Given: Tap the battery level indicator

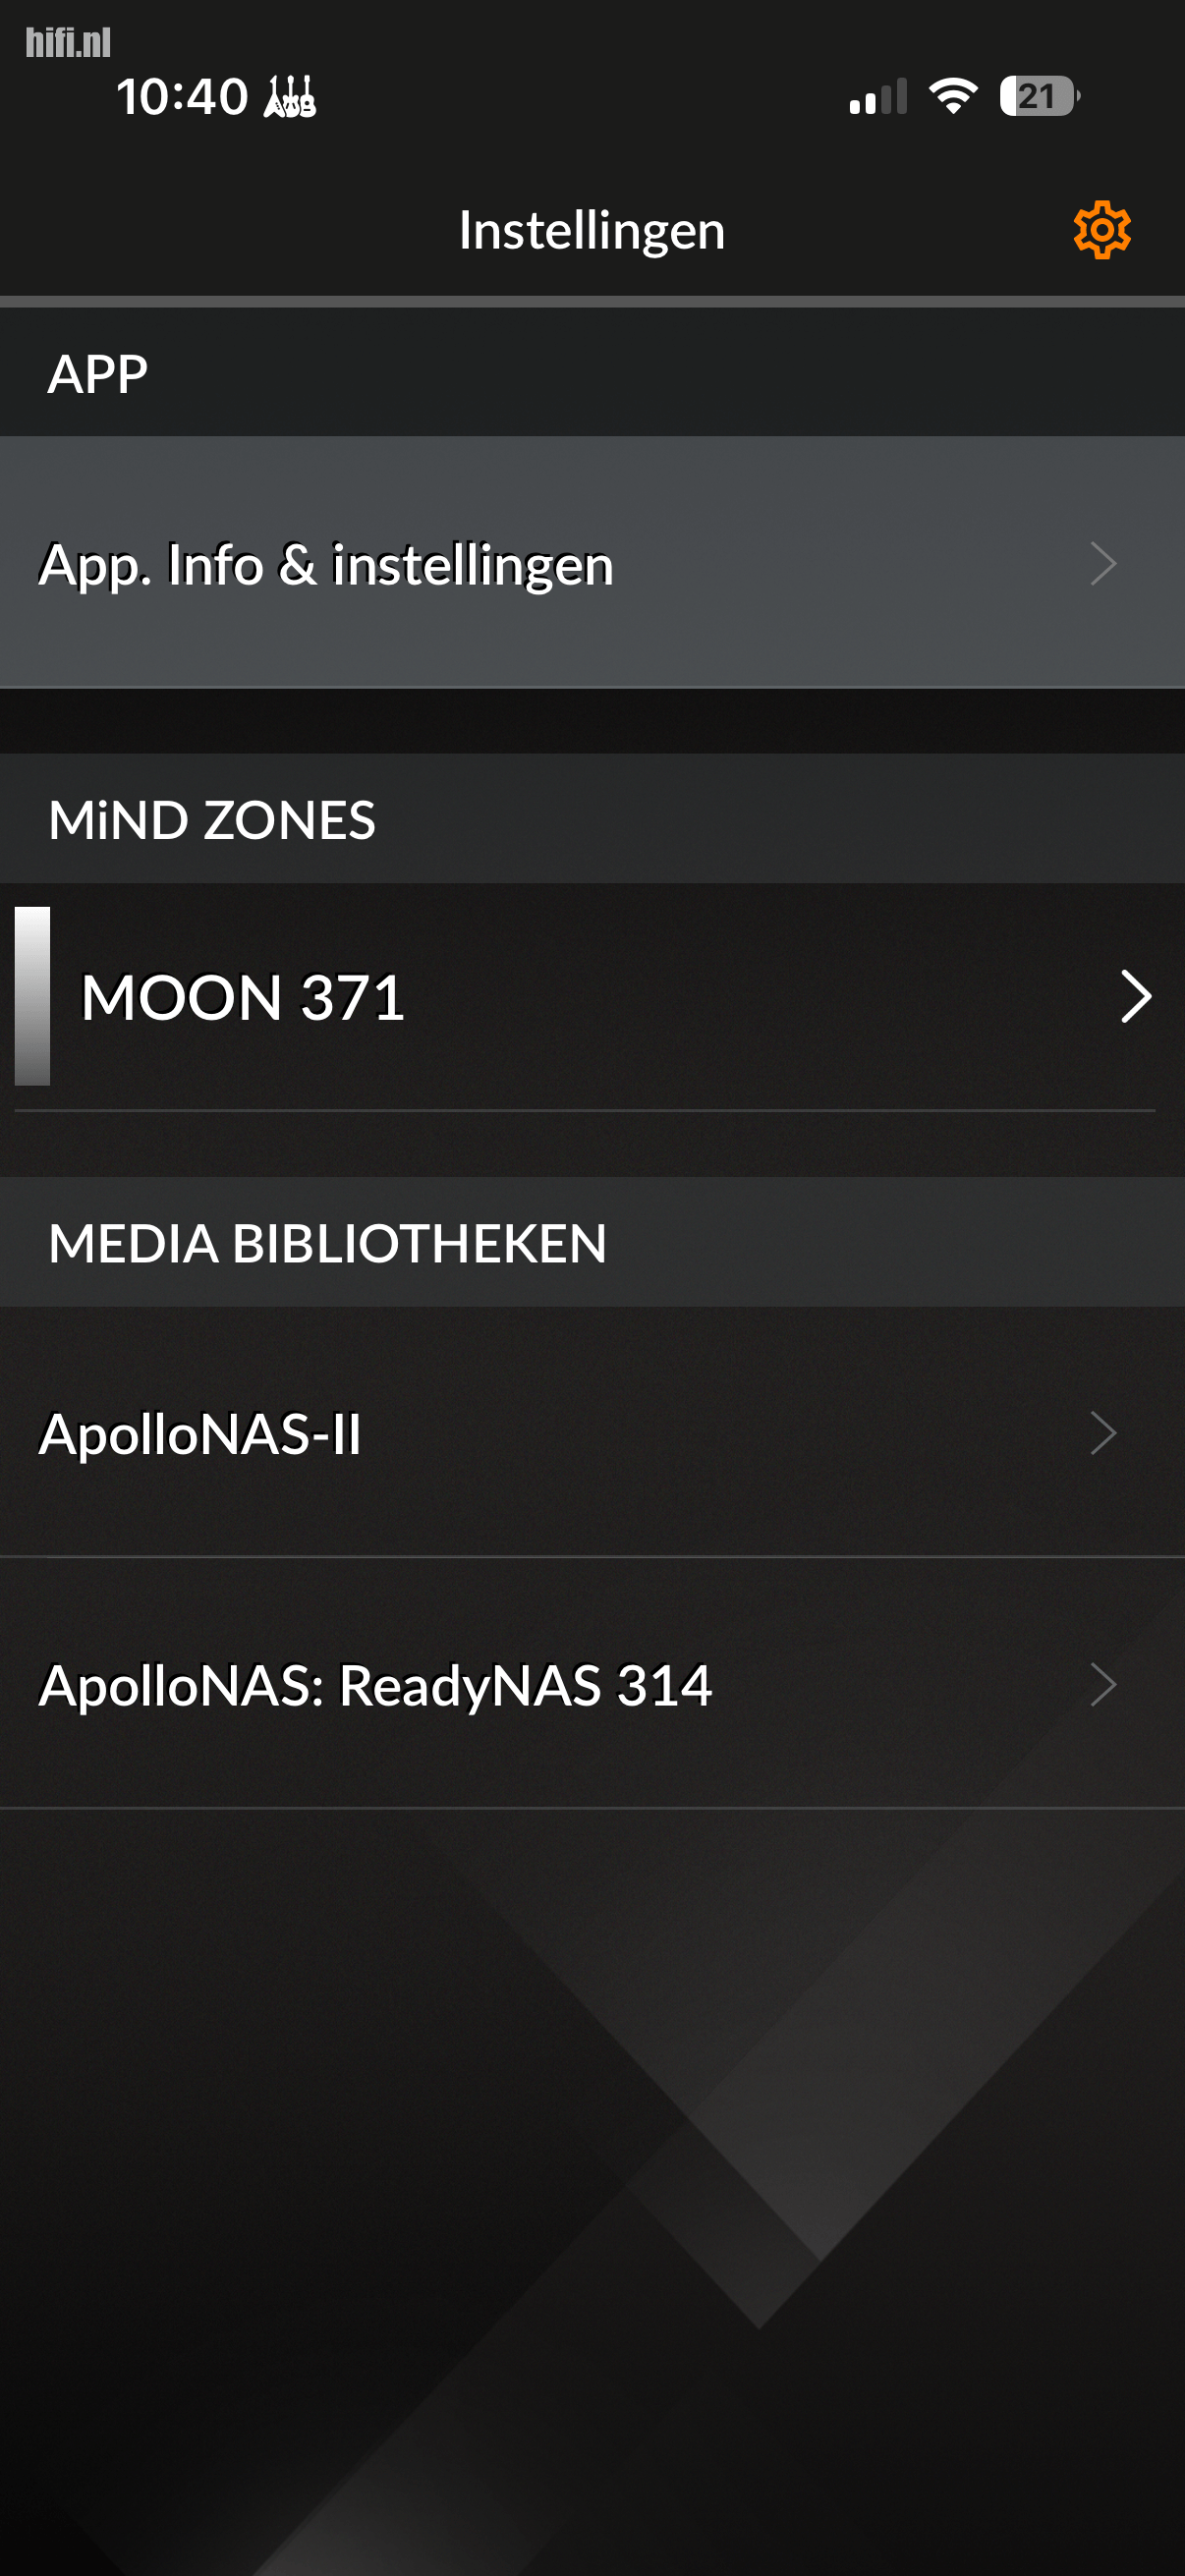Looking at the screenshot, I should pos(1038,96).
